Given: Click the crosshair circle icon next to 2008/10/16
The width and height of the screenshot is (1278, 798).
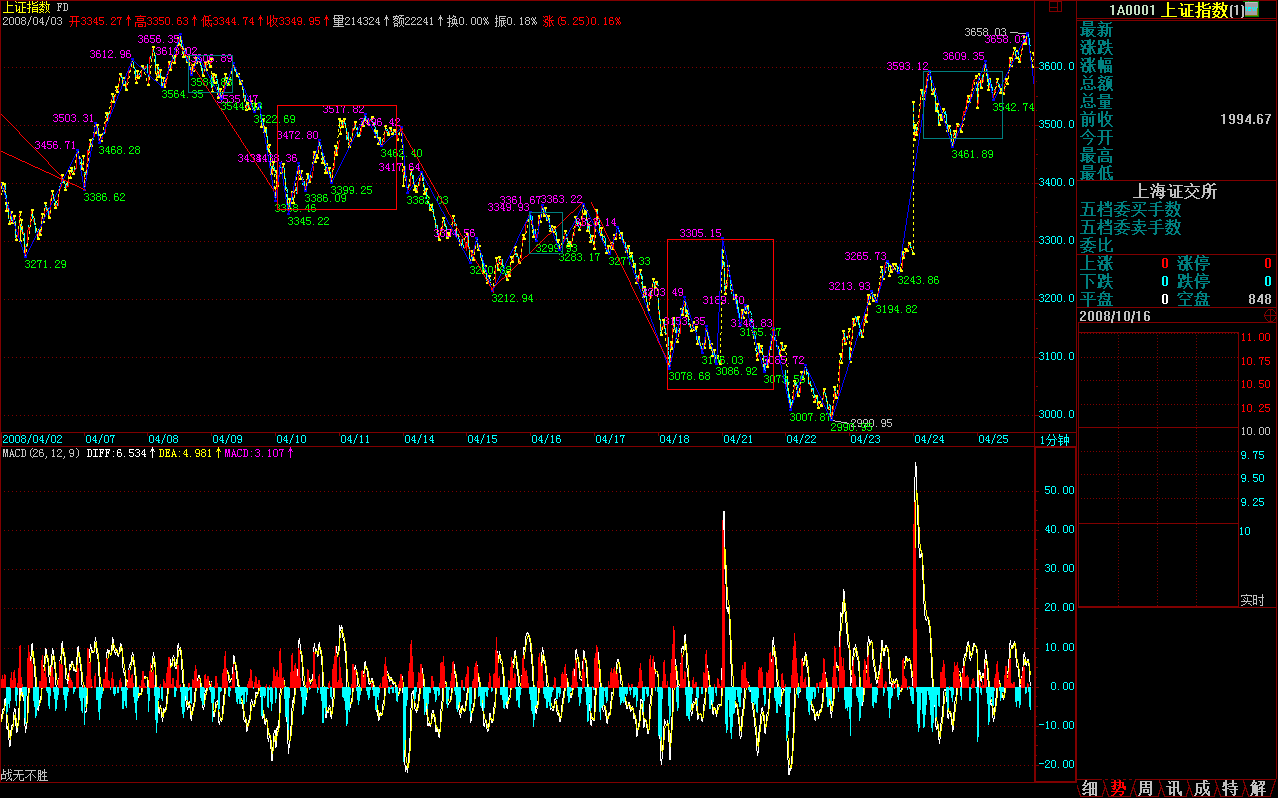Looking at the screenshot, I should tap(1269, 315).
